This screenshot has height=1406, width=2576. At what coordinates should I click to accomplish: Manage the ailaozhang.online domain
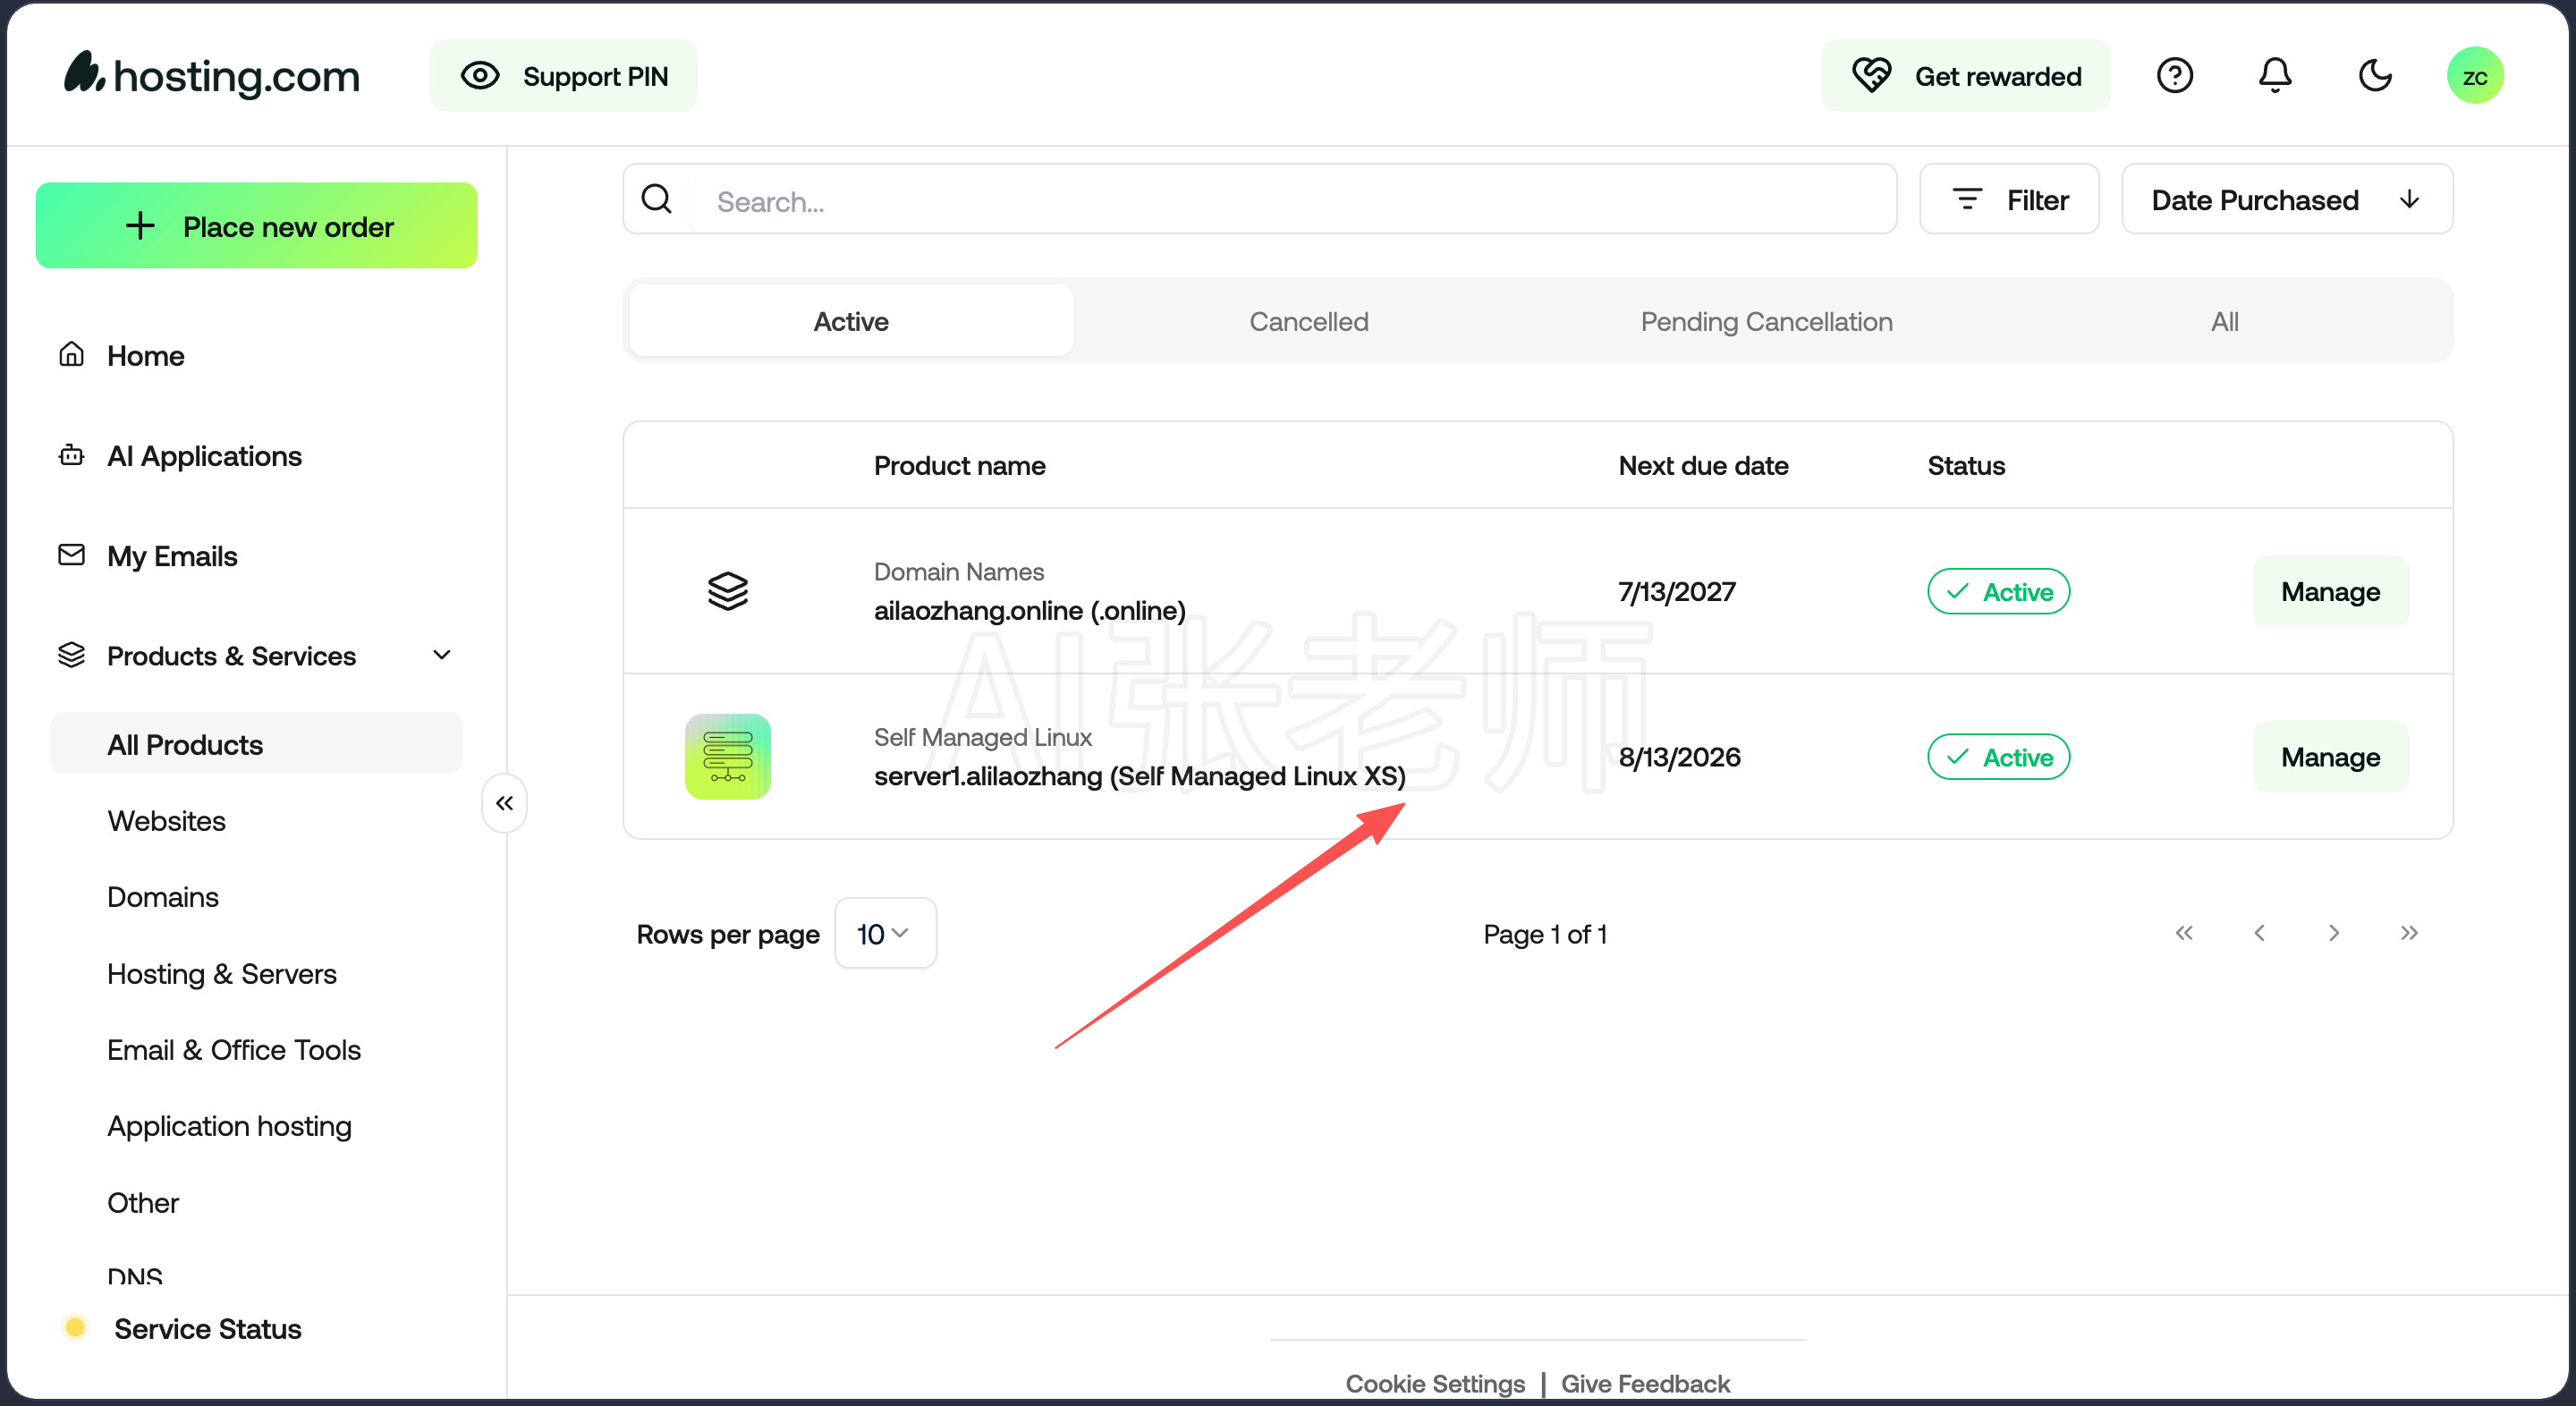(2331, 591)
